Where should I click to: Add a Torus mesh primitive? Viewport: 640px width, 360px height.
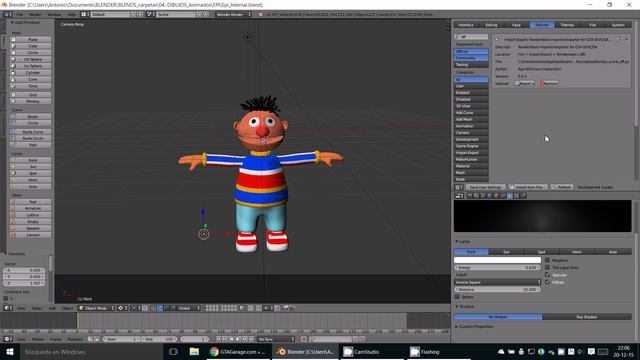(31, 86)
